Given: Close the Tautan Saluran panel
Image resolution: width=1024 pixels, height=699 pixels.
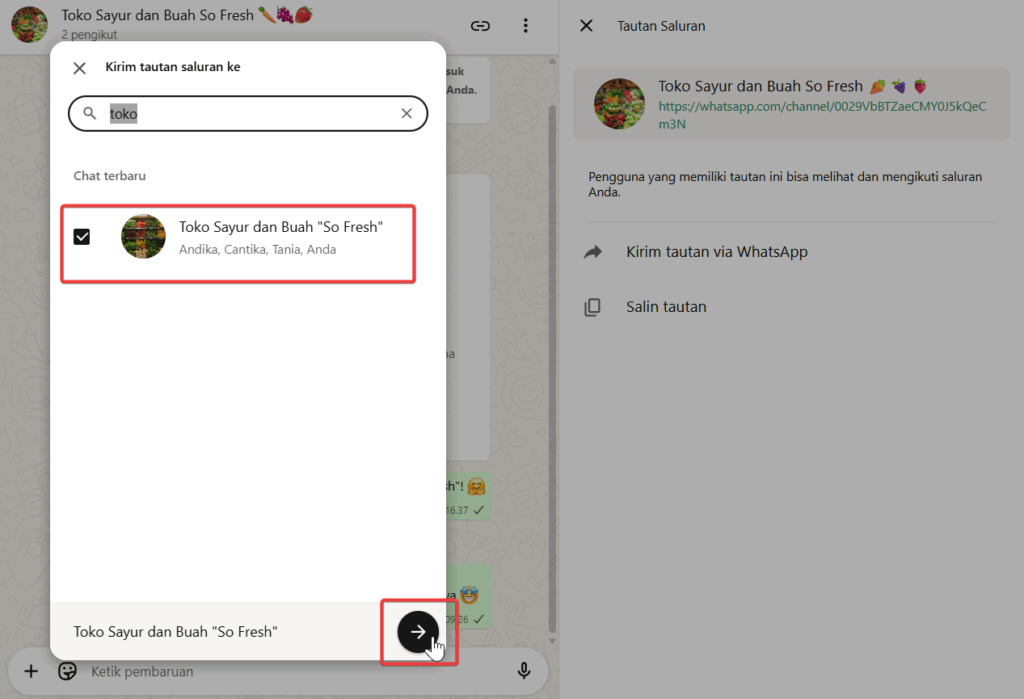Looking at the screenshot, I should [x=586, y=26].
